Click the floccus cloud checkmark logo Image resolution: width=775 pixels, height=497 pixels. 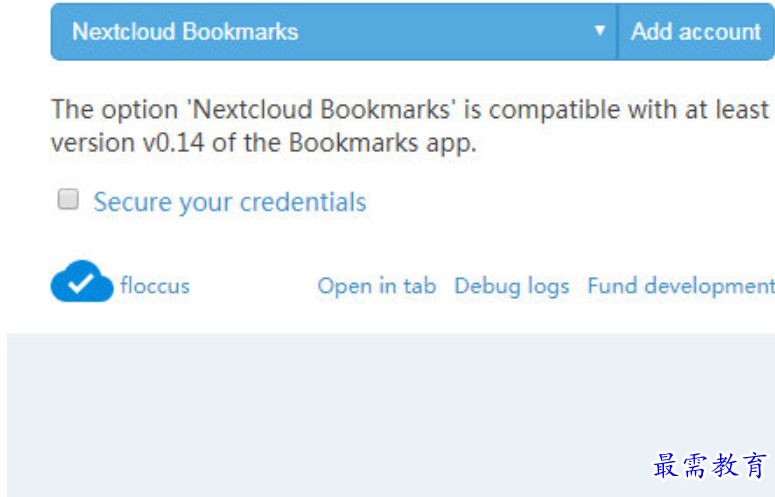click(x=82, y=281)
